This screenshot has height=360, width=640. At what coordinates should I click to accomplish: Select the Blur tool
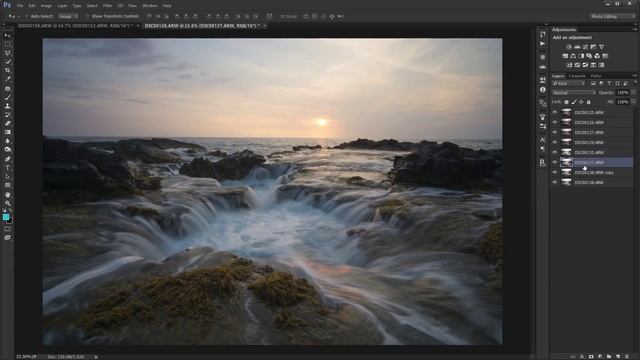7,141
